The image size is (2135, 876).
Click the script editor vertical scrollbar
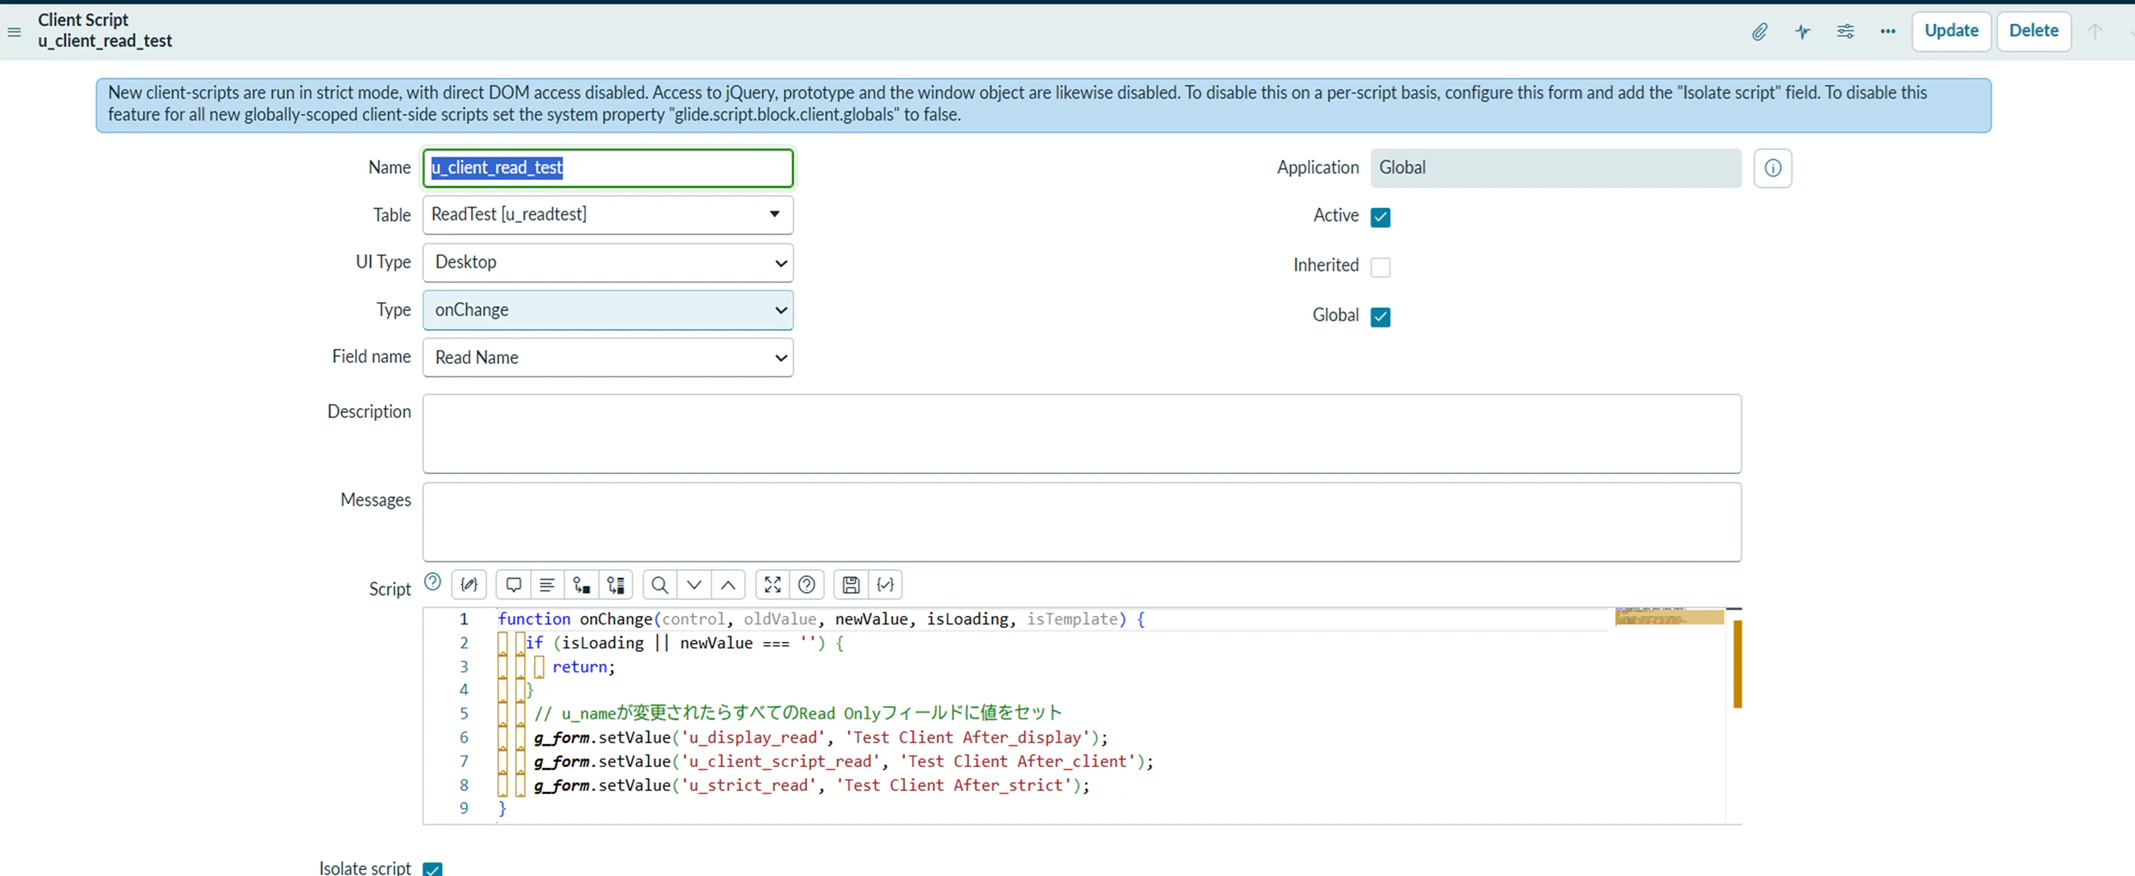pyautogui.click(x=1737, y=664)
